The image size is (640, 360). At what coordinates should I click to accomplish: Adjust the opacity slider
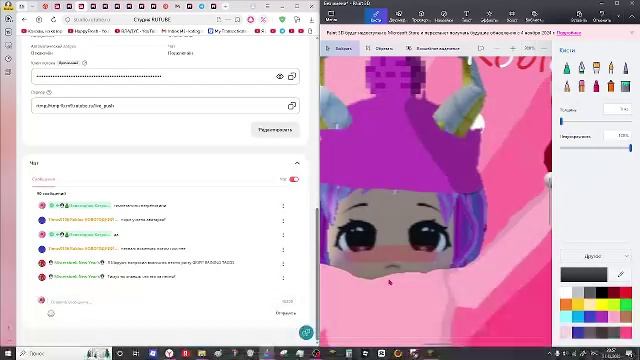point(596,148)
